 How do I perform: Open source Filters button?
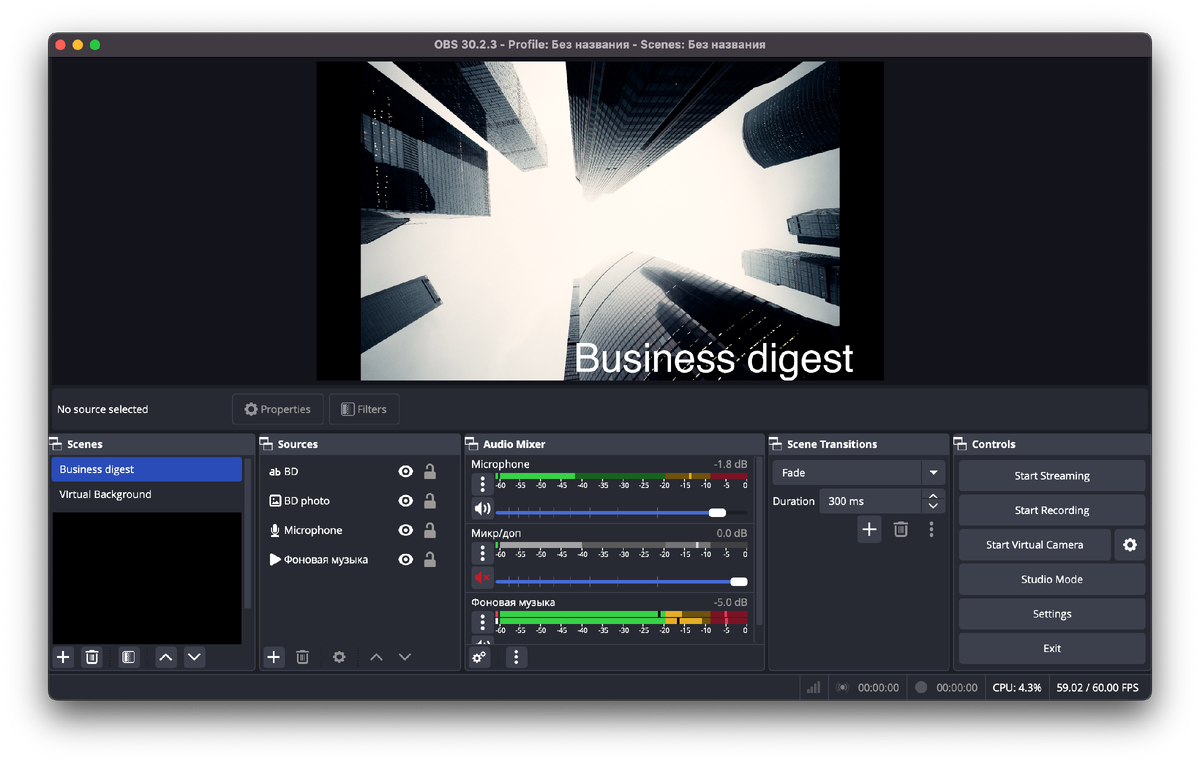[364, 409]
